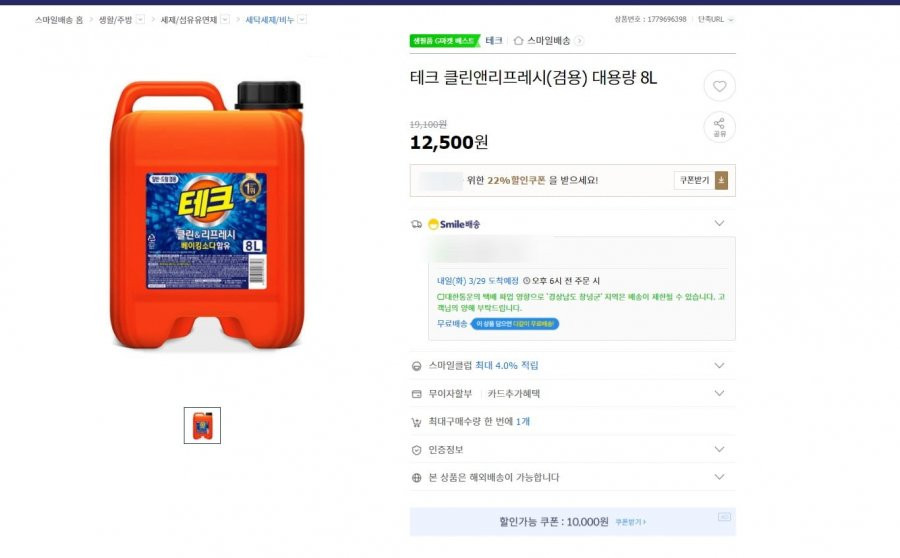This screenshot has height=558, width=900.
Task: Open the 세제/섬유유연제 breadcrumb dropdown
Action: (225, 20)
